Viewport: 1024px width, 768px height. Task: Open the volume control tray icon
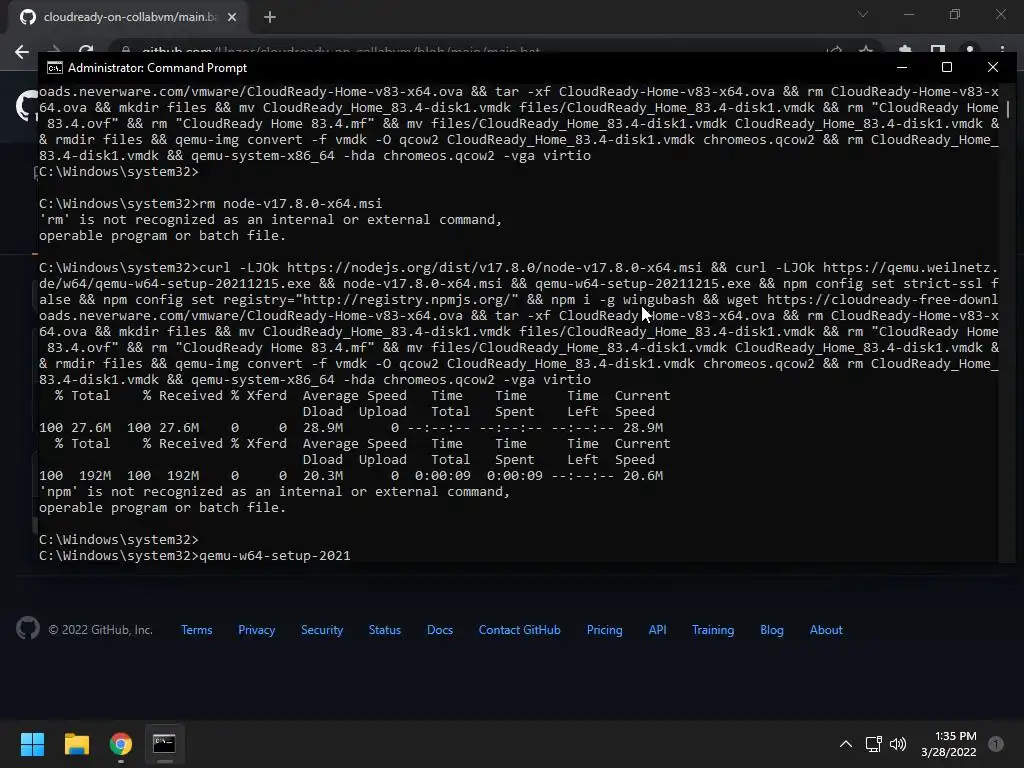pyautogui.click(x=898, y=744)
